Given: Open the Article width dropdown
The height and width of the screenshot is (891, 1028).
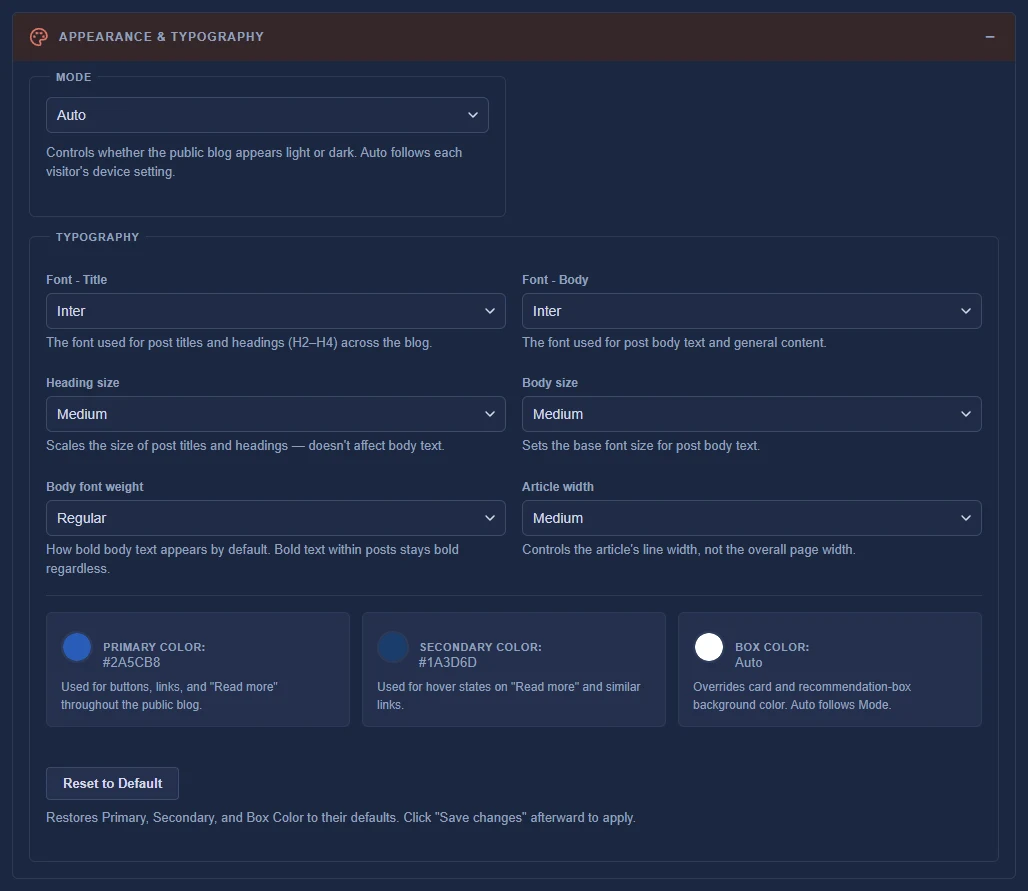Looking at the screenshot, I should point(751,518).
